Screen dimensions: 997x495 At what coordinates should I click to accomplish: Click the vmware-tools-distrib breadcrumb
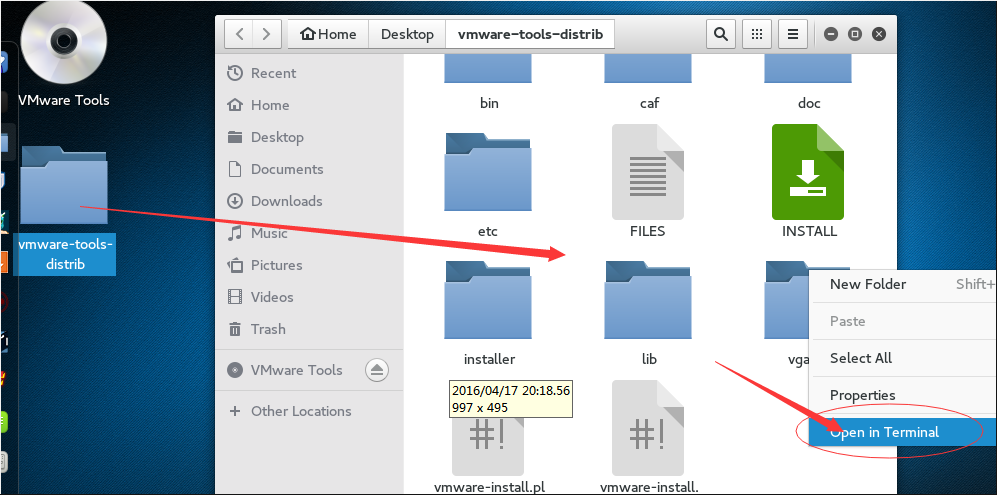pos(530,34)
